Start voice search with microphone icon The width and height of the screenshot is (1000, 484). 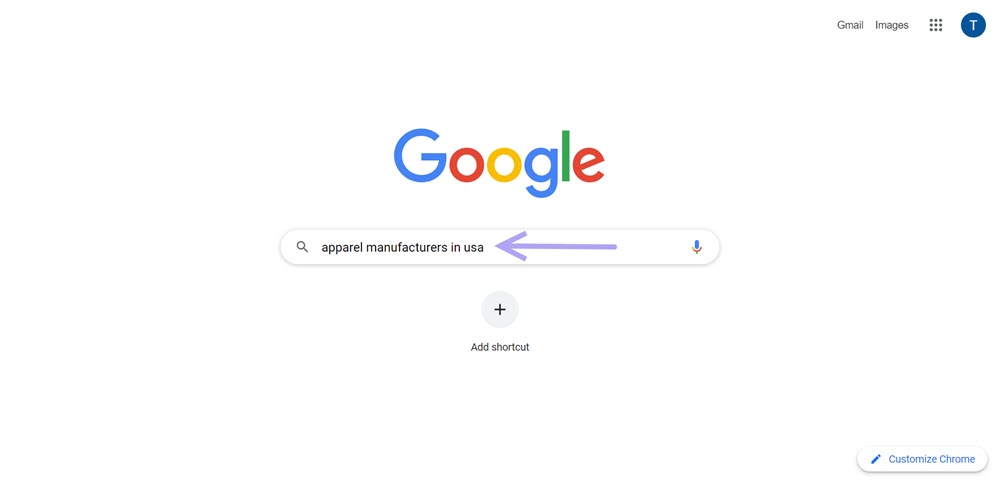click(x=696, y=247)
